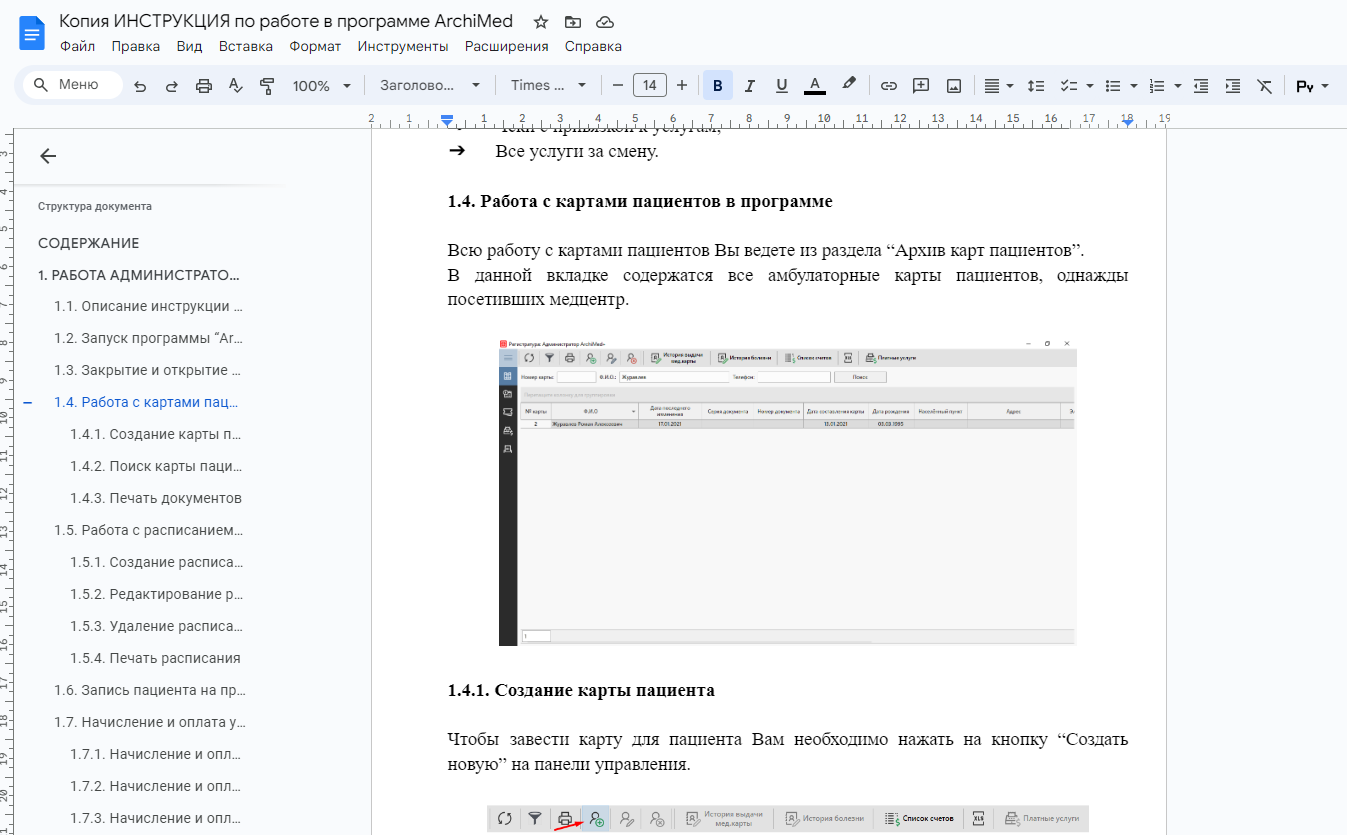Open the Times font family dropdown
Image resolution: width=1347 pixels, height=835 pixels.
point(549,86)
